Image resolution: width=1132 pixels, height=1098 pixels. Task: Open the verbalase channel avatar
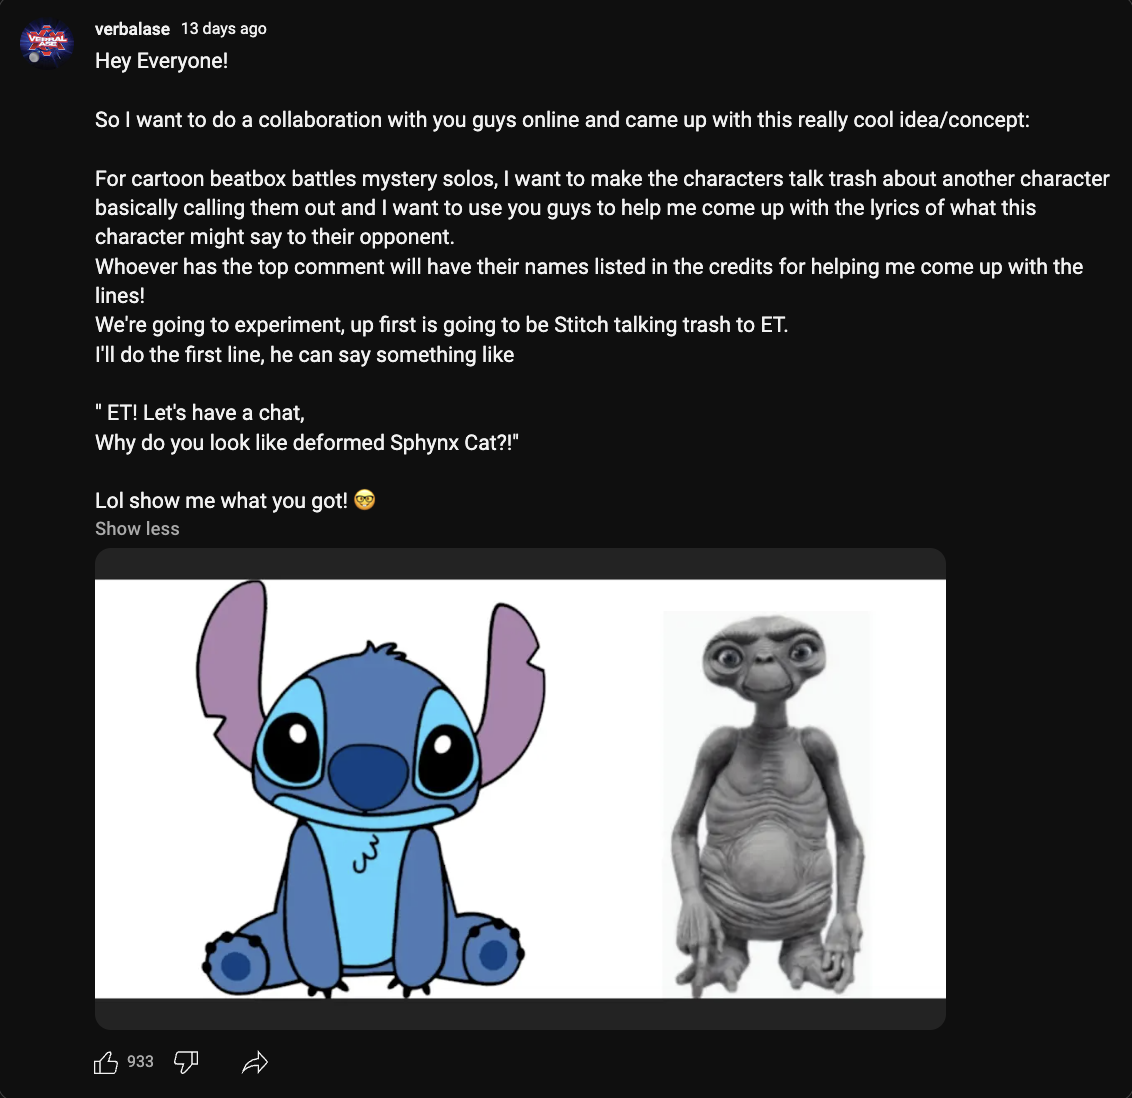(x=46, y=43)
